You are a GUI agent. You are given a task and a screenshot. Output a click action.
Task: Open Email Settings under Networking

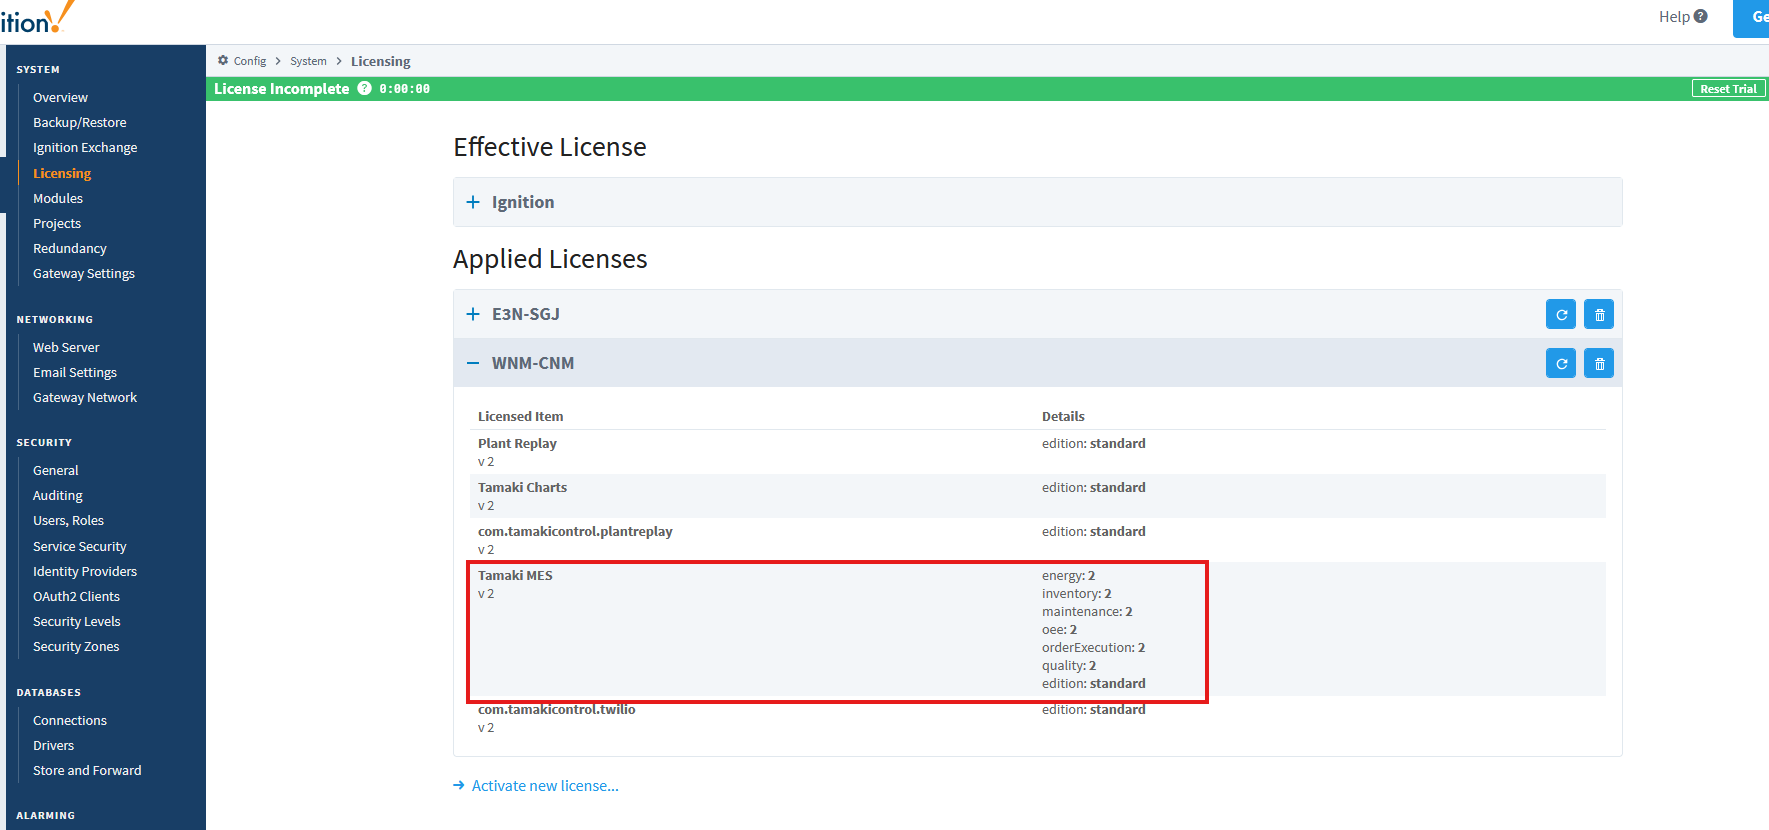(75, 372)
